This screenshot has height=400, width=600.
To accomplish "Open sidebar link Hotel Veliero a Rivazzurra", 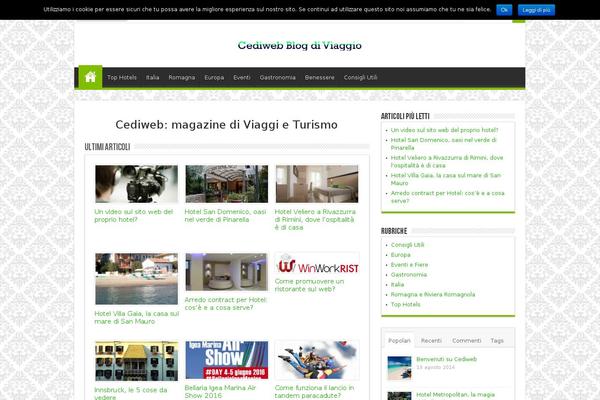I will 447,161.
